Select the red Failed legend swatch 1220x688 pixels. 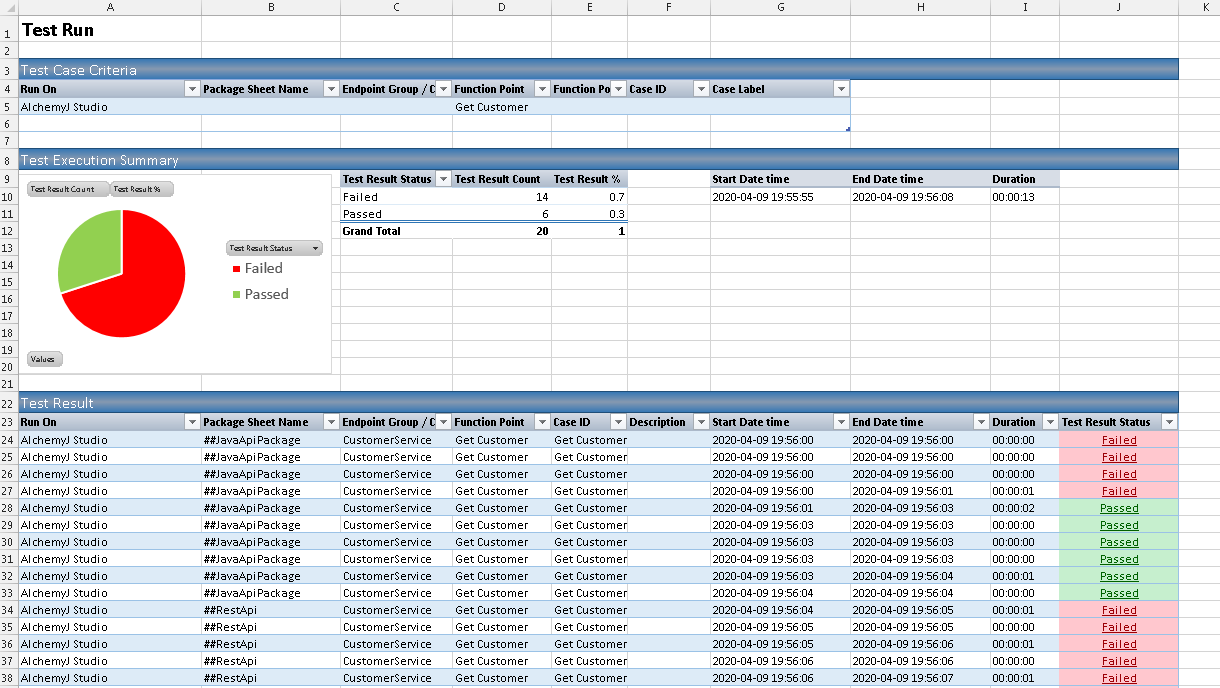point(236,269)
